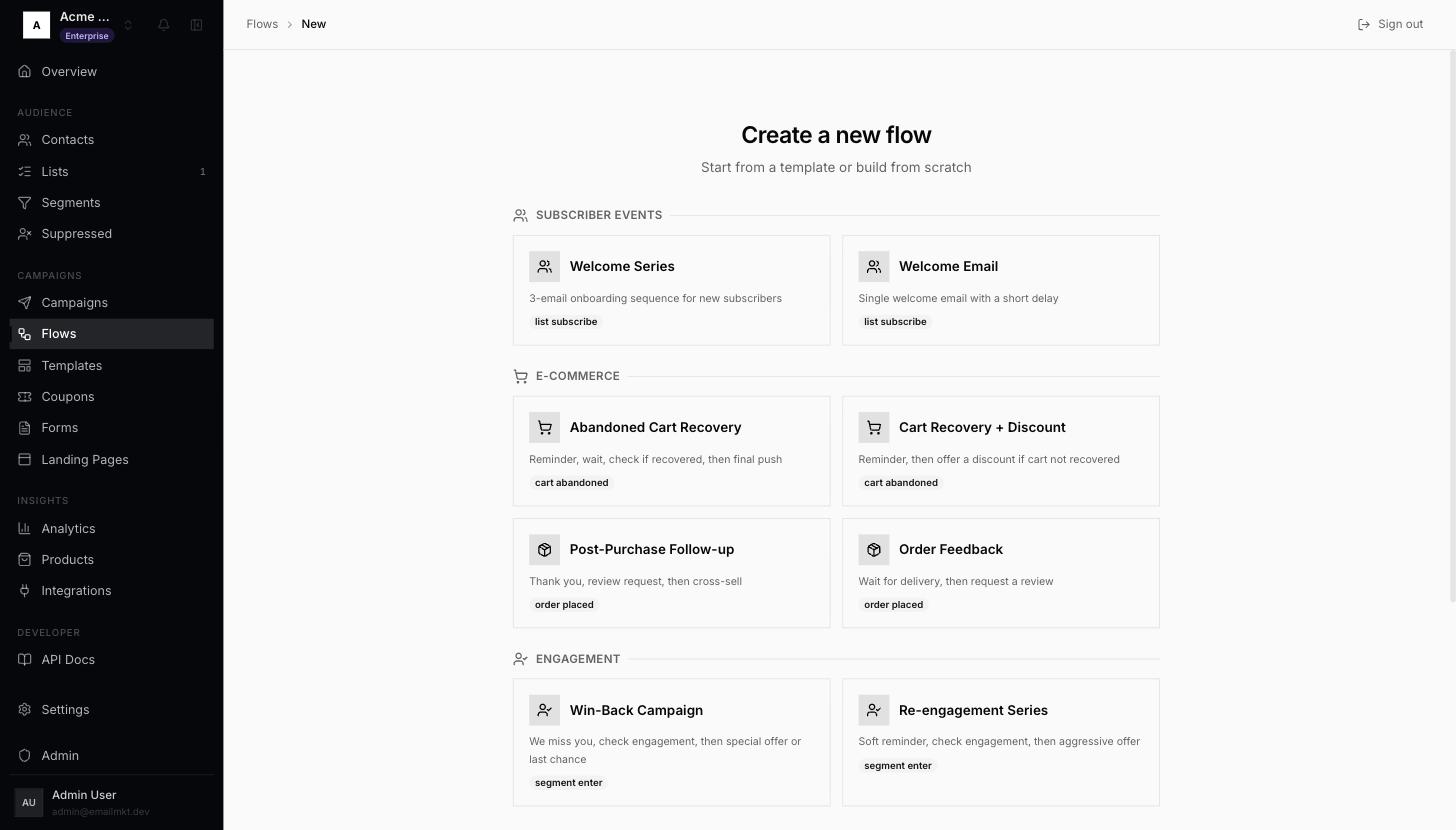Viewport: 1456px width, 830px height.
Task: Select the Abandoned Cart Recovery template title
Action: [x=655, y=428]
